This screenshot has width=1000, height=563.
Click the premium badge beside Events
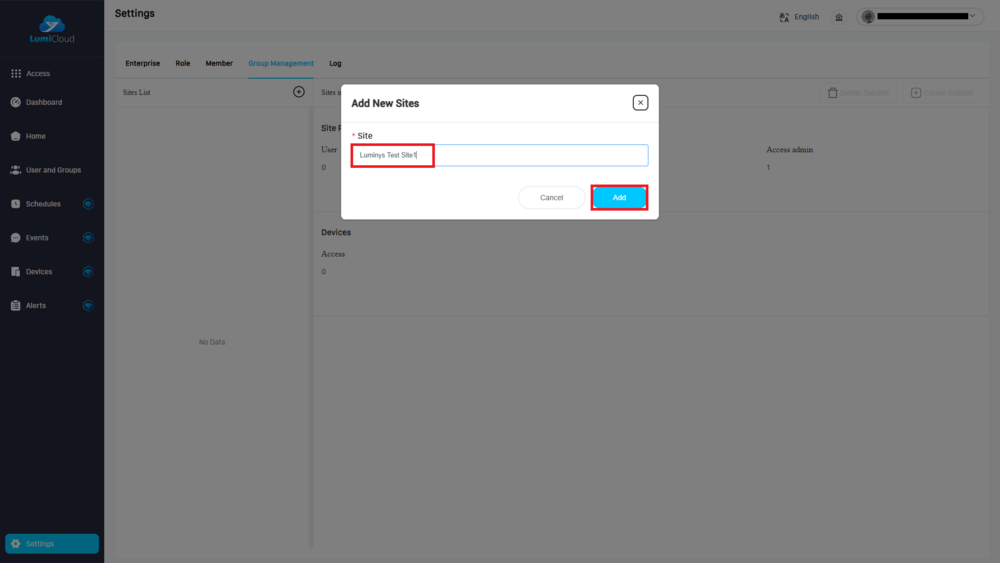[88, 238]
